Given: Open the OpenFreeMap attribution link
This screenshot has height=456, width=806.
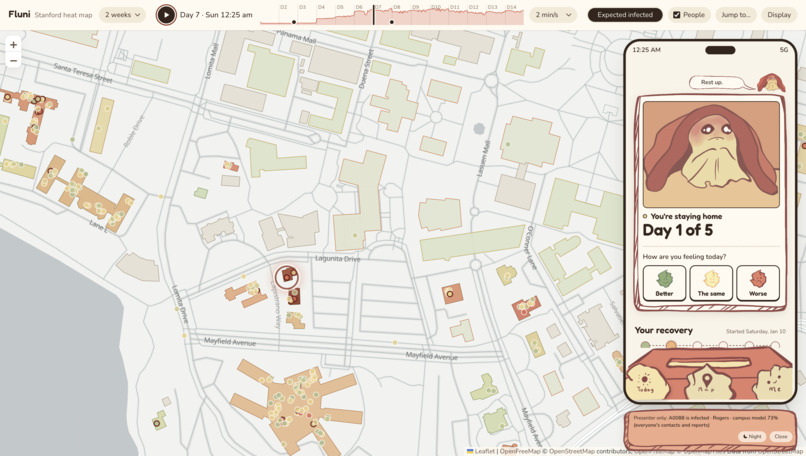Looking at the screenshot, I should point(520,451).
